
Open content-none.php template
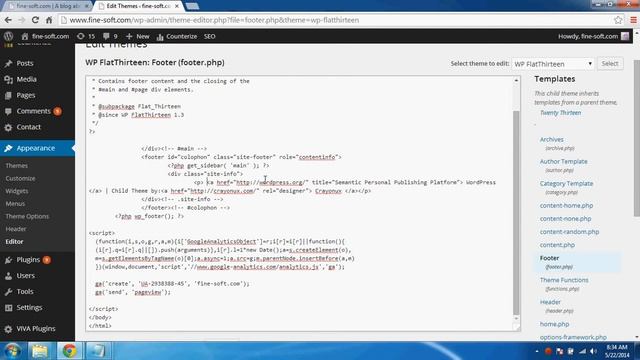[565, 219]
